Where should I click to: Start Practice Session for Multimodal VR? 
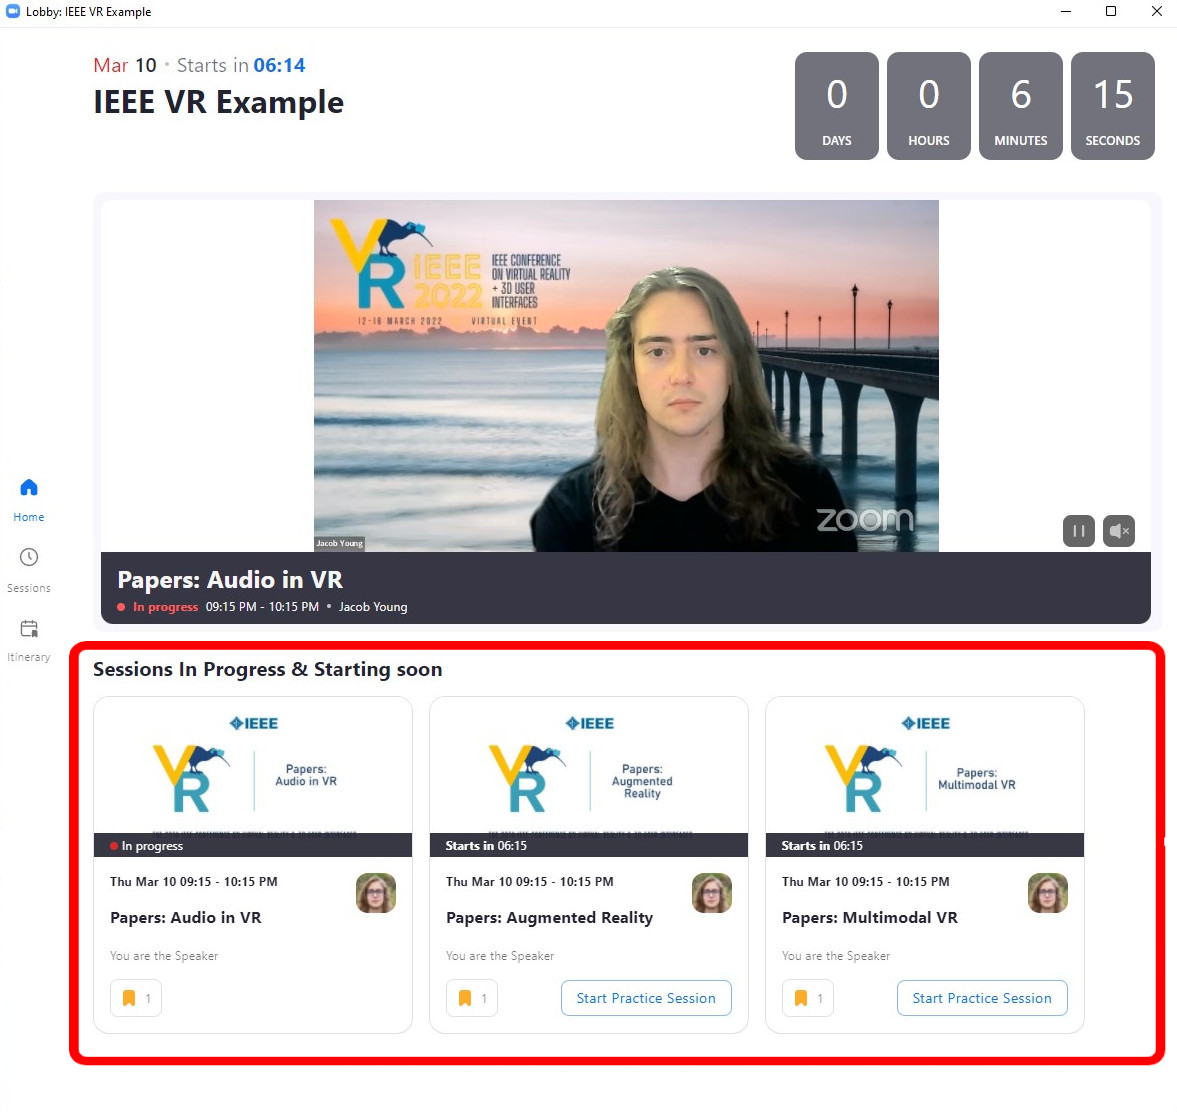tap(982, 999)
